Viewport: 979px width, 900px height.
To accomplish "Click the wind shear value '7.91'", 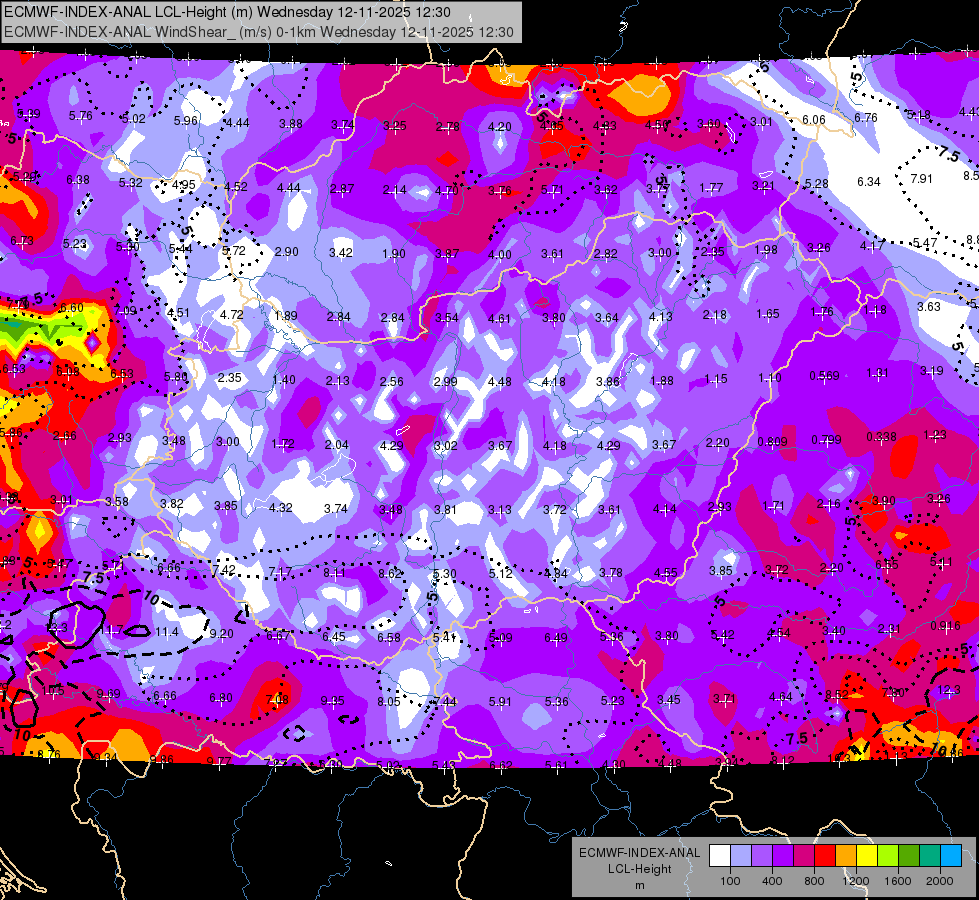I will (922, 179).
